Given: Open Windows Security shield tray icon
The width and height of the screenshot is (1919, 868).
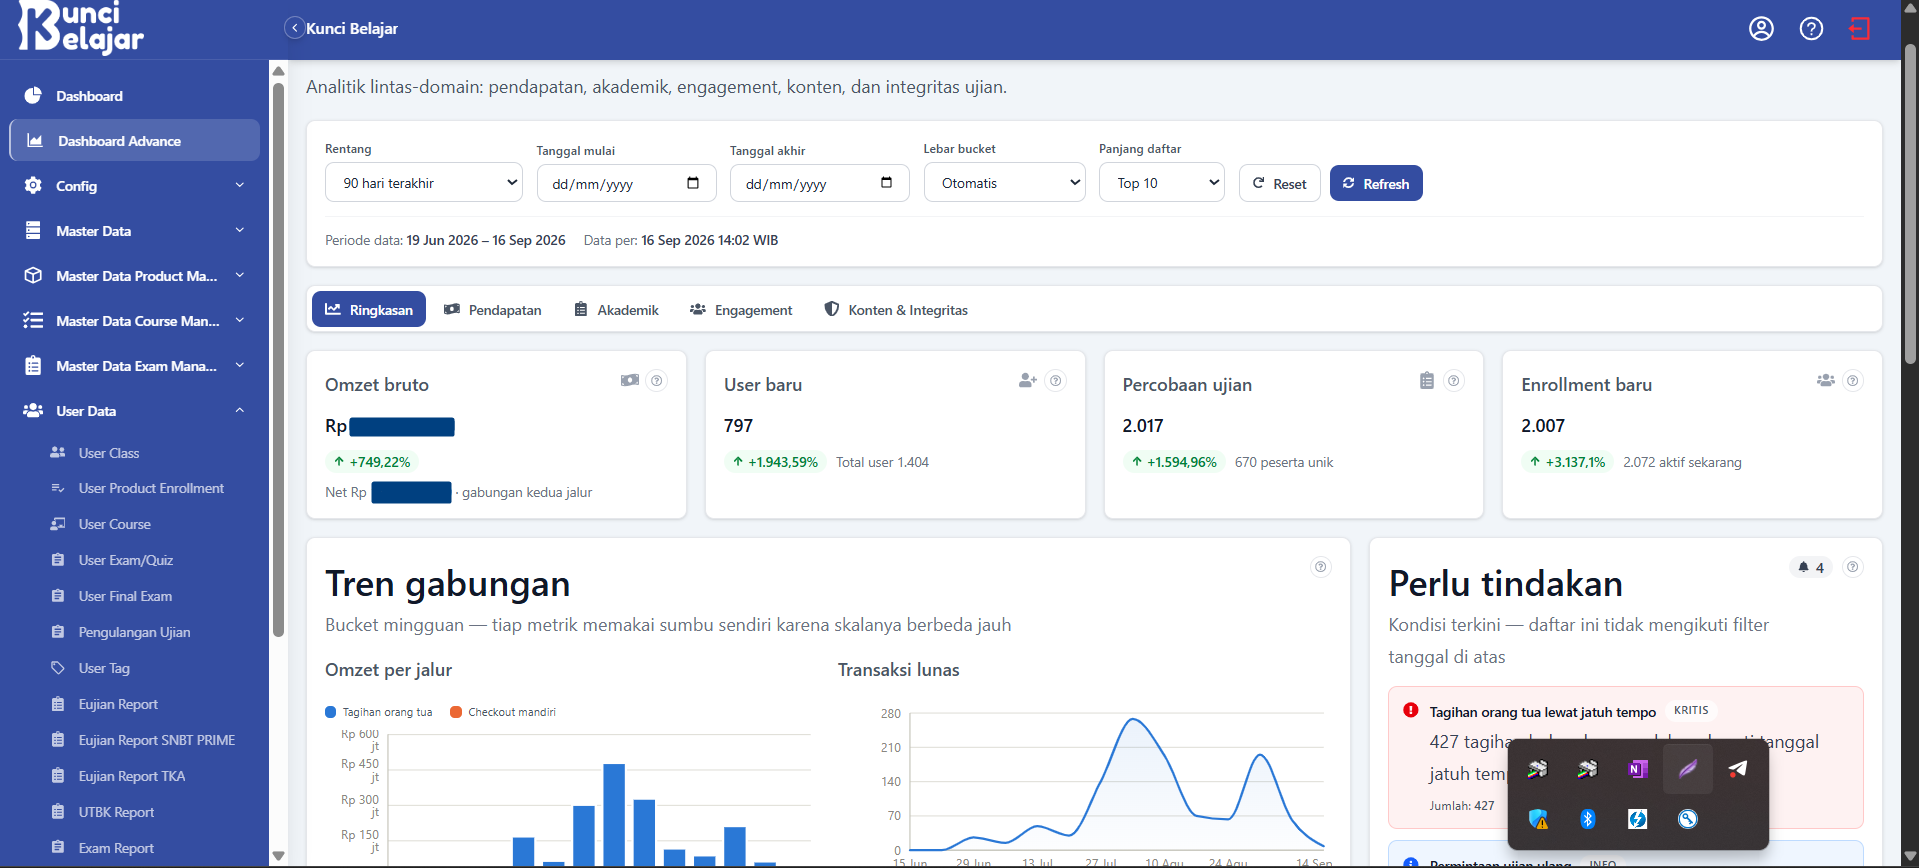Looking at the screenshot, I should pyautogui.click(x=1538, y=819).
